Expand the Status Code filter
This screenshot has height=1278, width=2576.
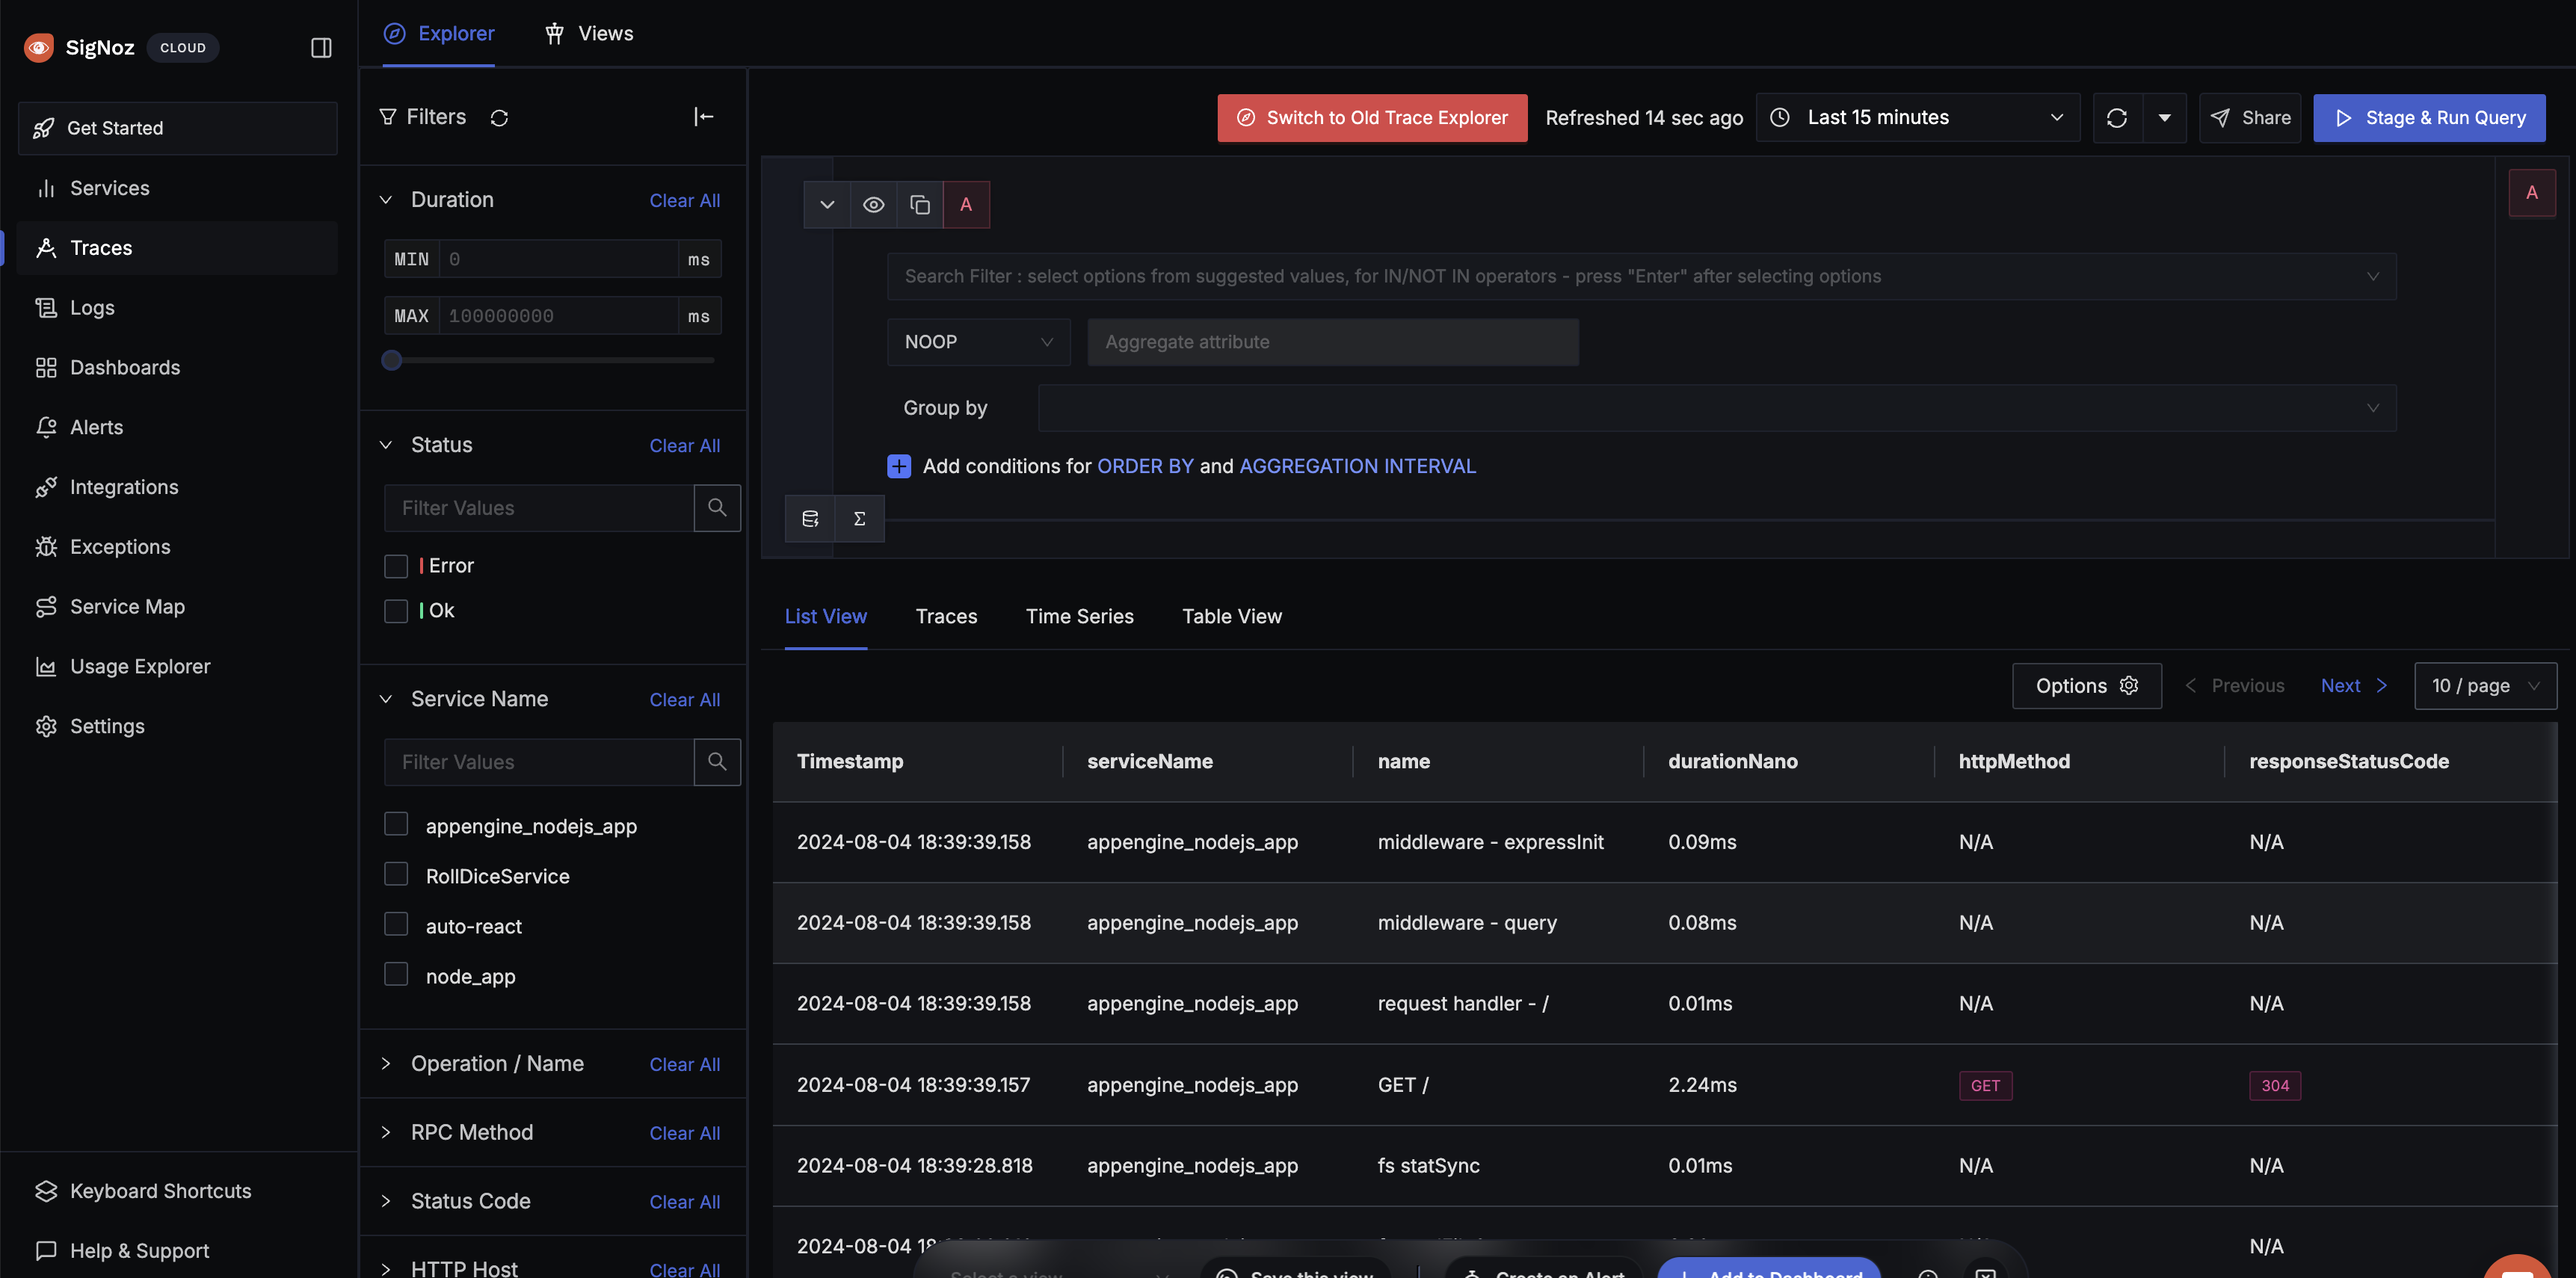(386, 1201)
